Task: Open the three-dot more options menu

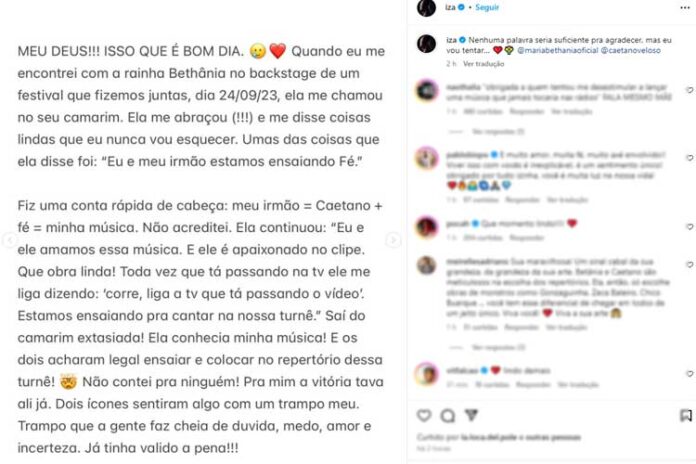Action: click(685, 8)
